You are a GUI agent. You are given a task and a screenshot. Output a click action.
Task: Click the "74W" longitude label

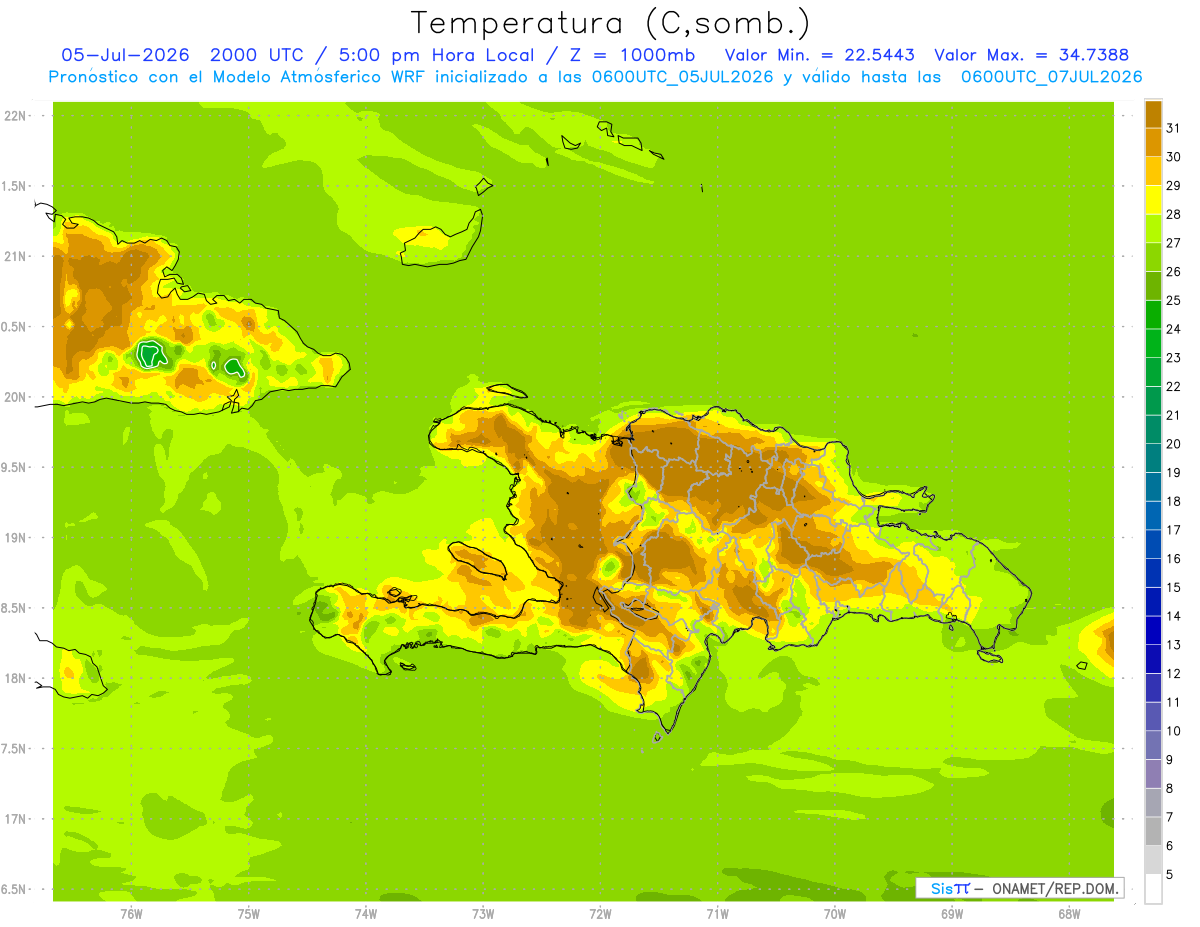[366, 914]
